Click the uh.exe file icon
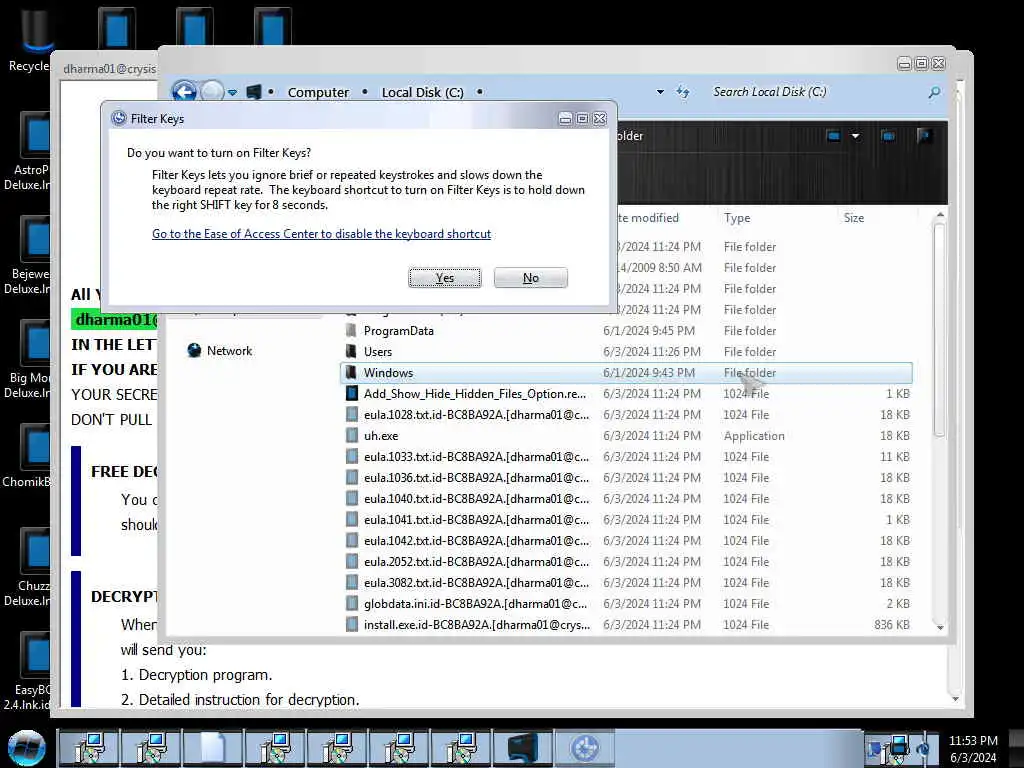1024x768 pixels. [351, 436]
